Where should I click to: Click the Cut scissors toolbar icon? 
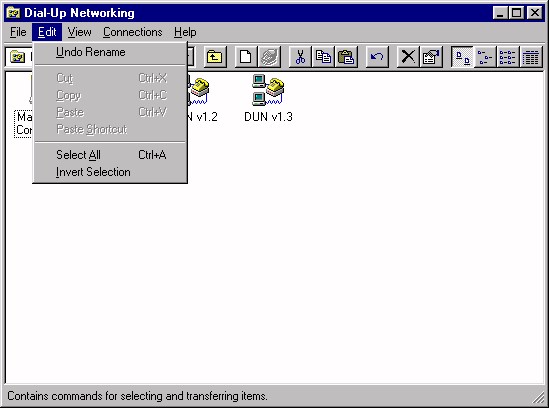[300, 57]
